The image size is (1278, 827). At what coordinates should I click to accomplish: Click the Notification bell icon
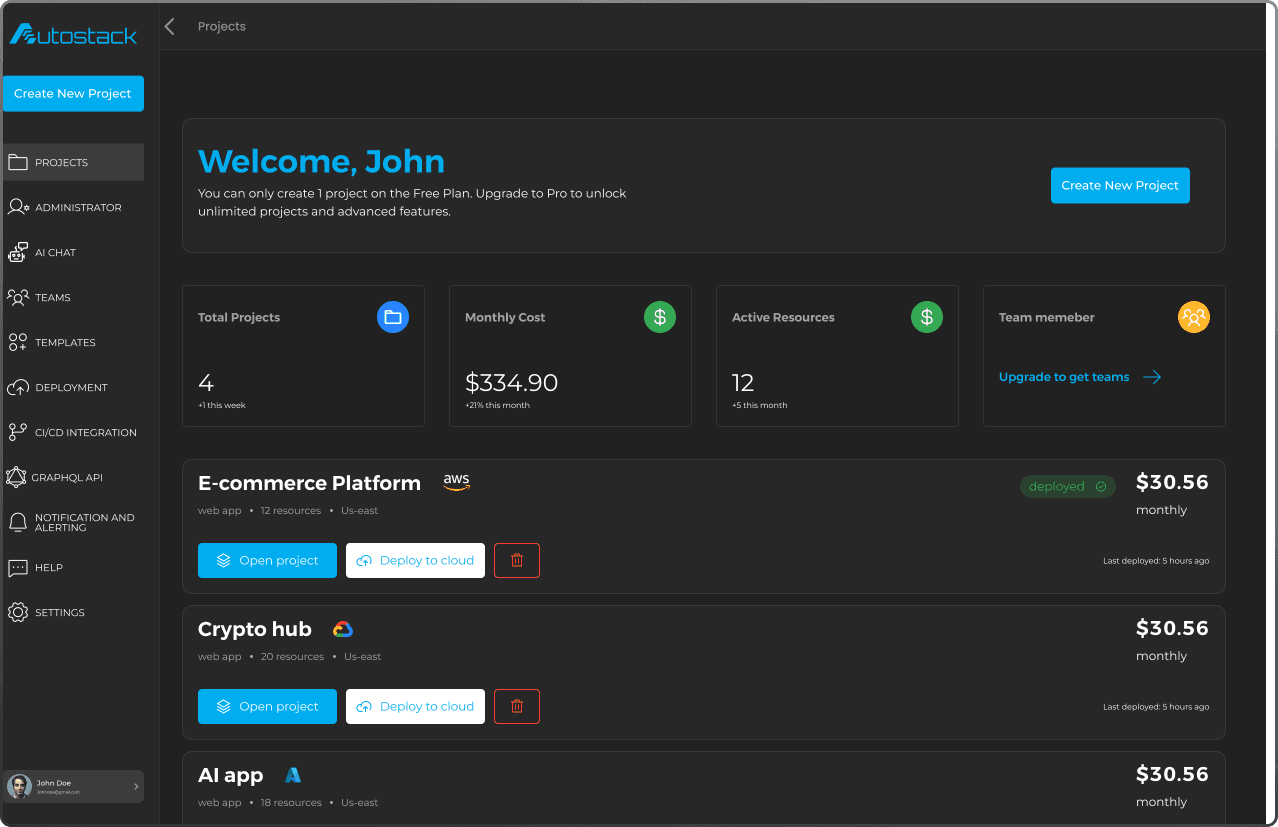click(x=17, y=522)
